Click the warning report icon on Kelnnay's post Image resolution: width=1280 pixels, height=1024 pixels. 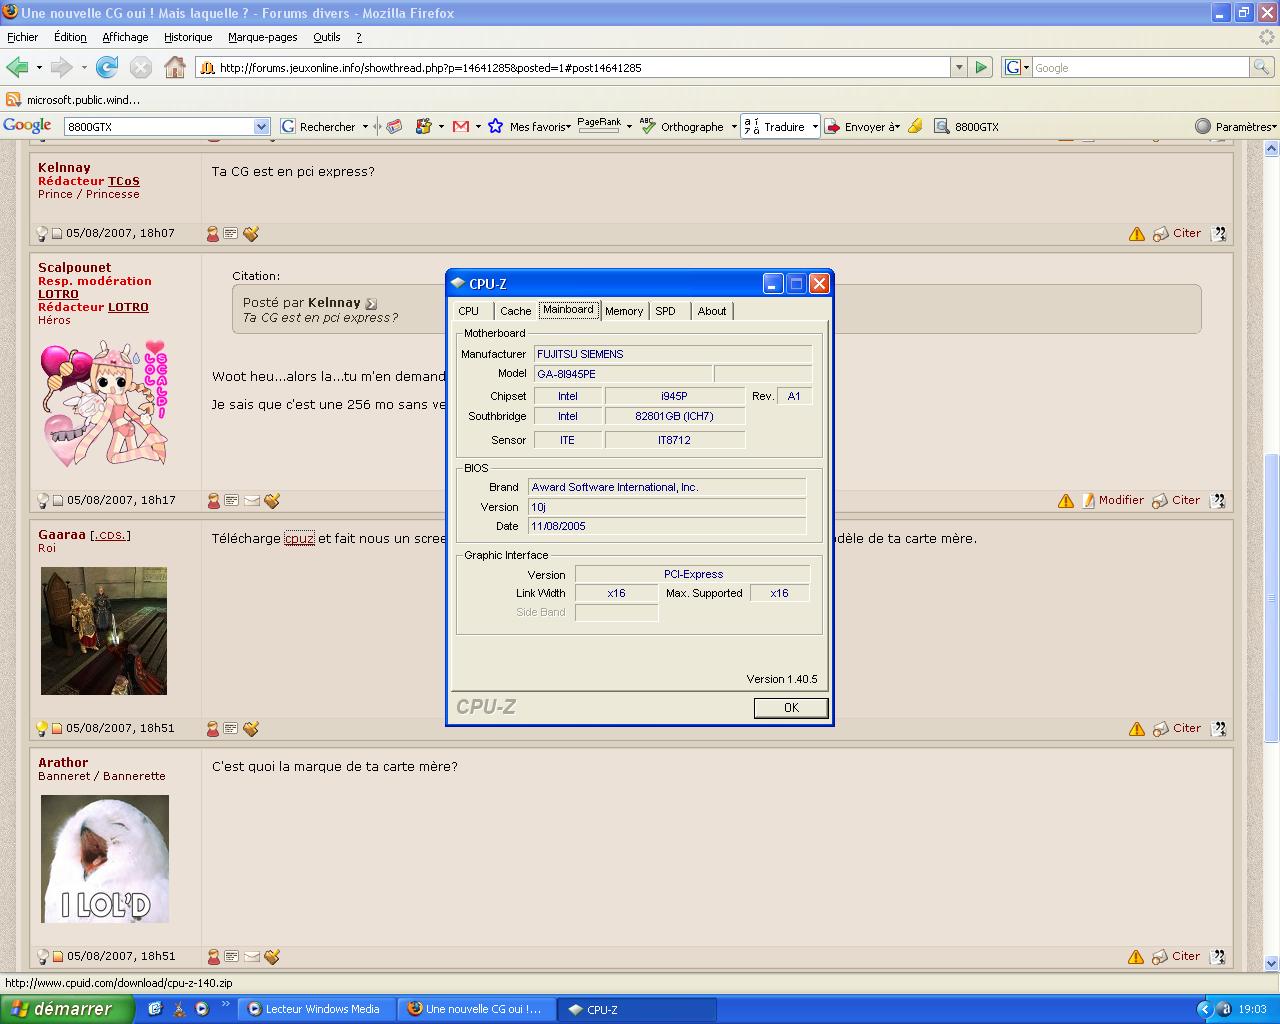(1137, 233)
